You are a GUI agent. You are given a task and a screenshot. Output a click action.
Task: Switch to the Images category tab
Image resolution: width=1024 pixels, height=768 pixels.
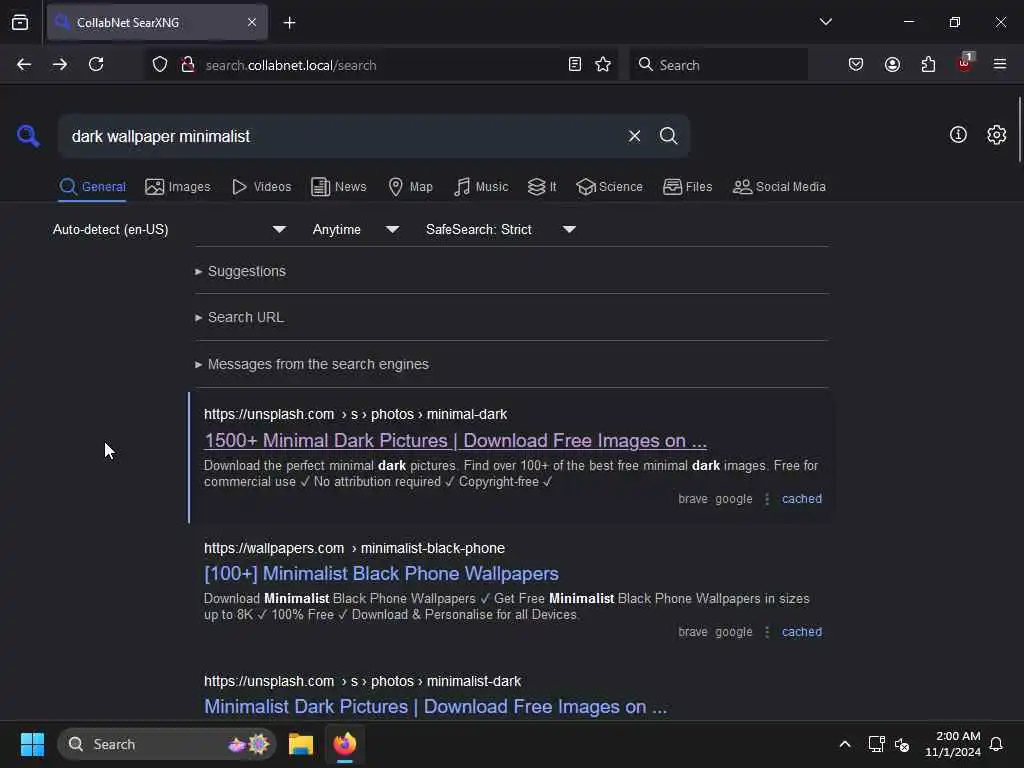pyautogui.click(x=178, y=187)
